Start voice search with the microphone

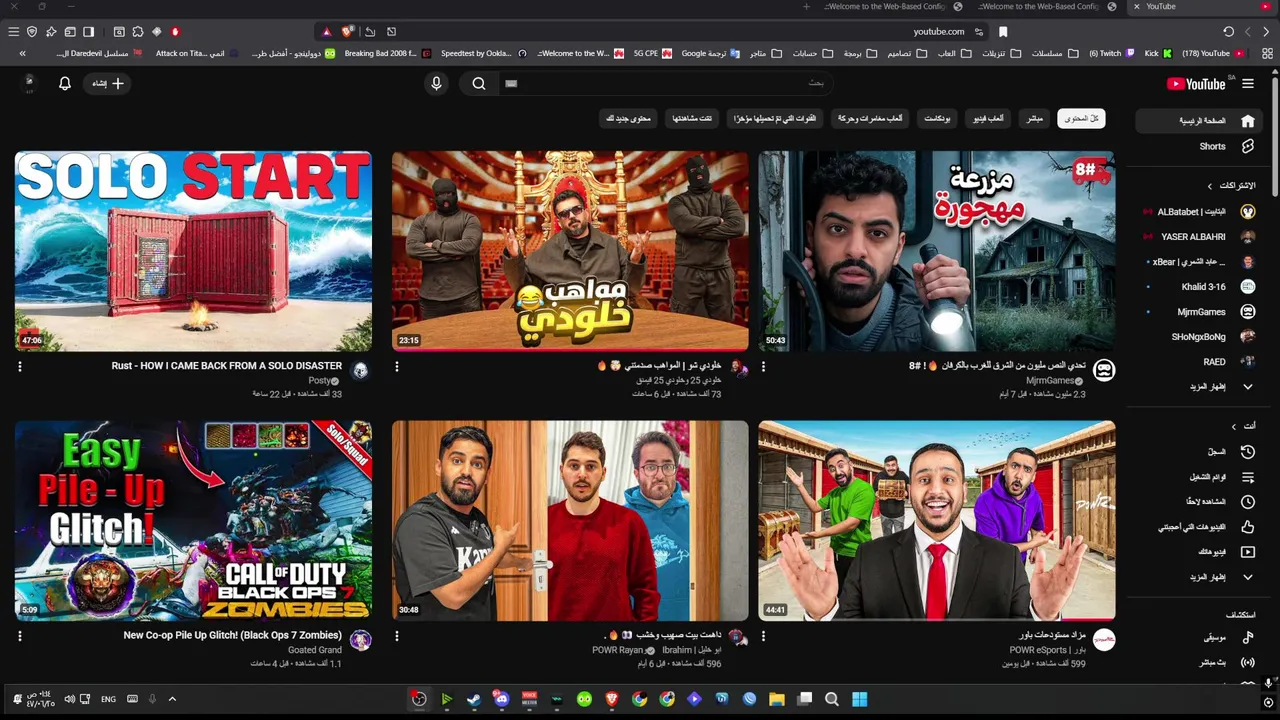(x=436, y=84)
